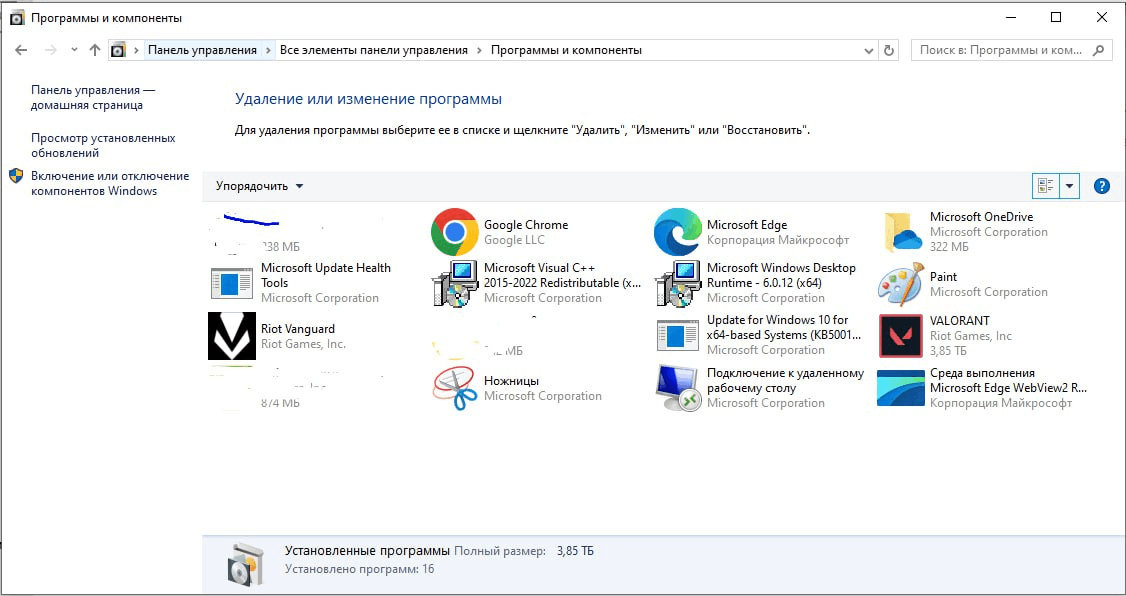Expand the chevron before Панель управления breadcrumb
1126x596 pixels.
(136, 50)
